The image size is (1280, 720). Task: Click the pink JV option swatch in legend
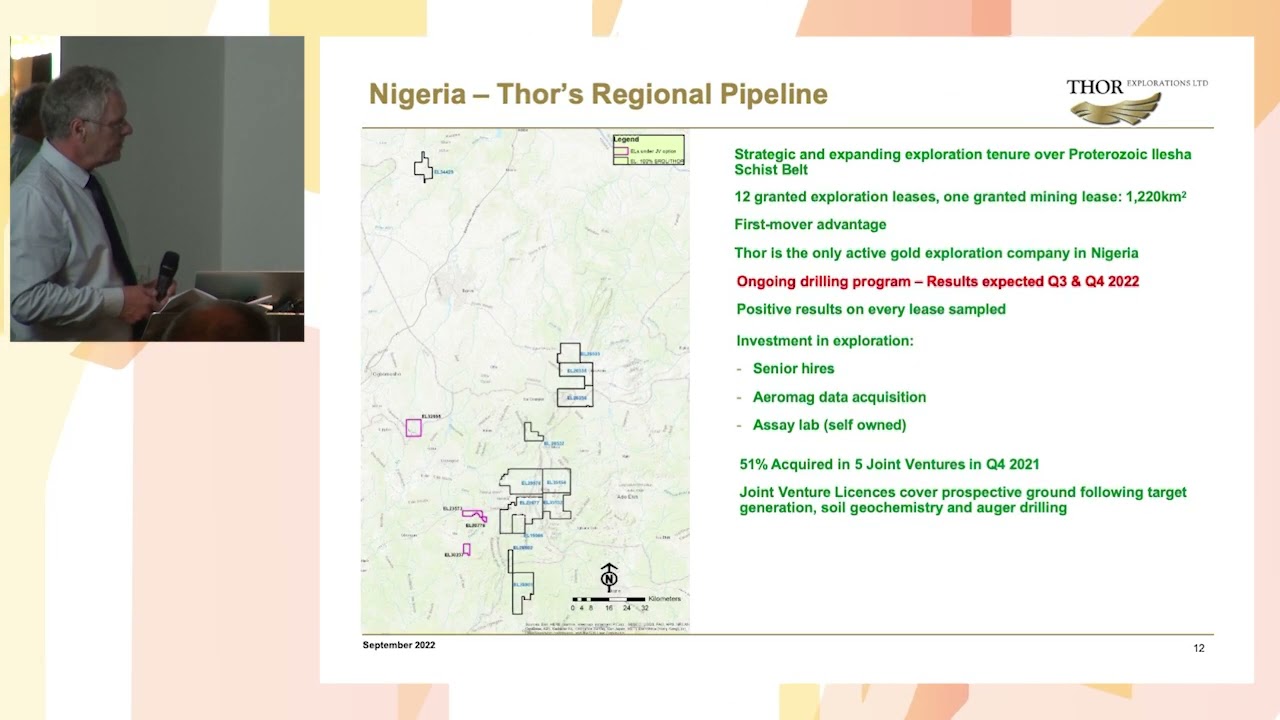pyautogui.click(x=620, y=150)
